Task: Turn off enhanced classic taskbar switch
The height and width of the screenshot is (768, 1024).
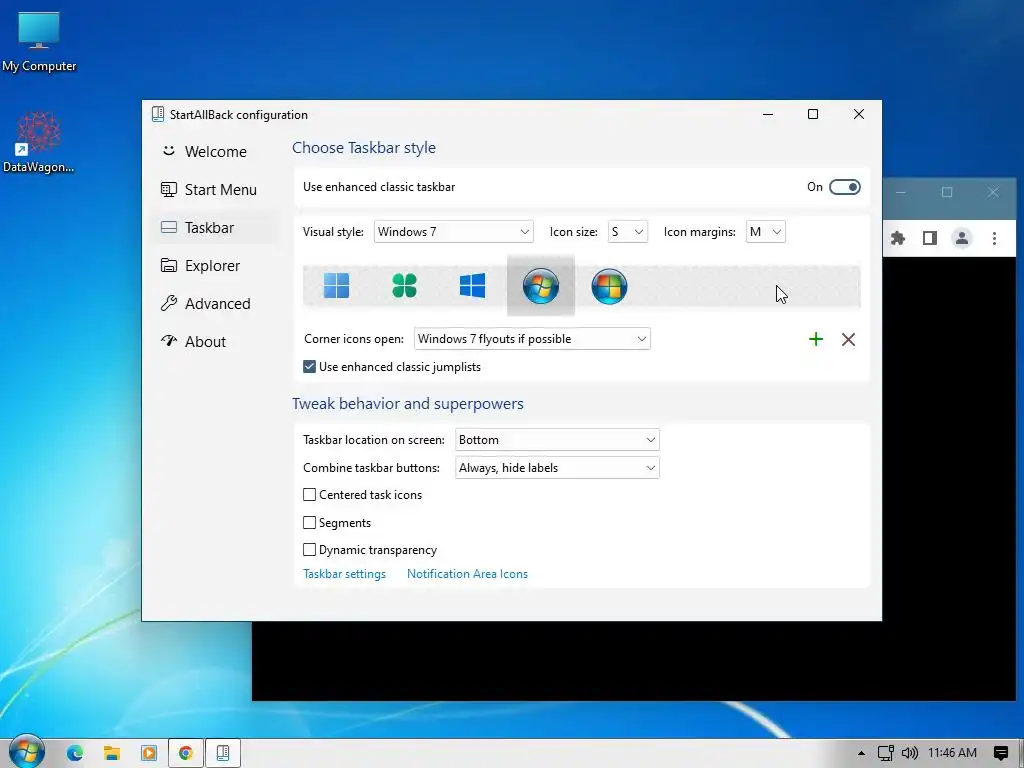Action: click(x=844, y=187)
